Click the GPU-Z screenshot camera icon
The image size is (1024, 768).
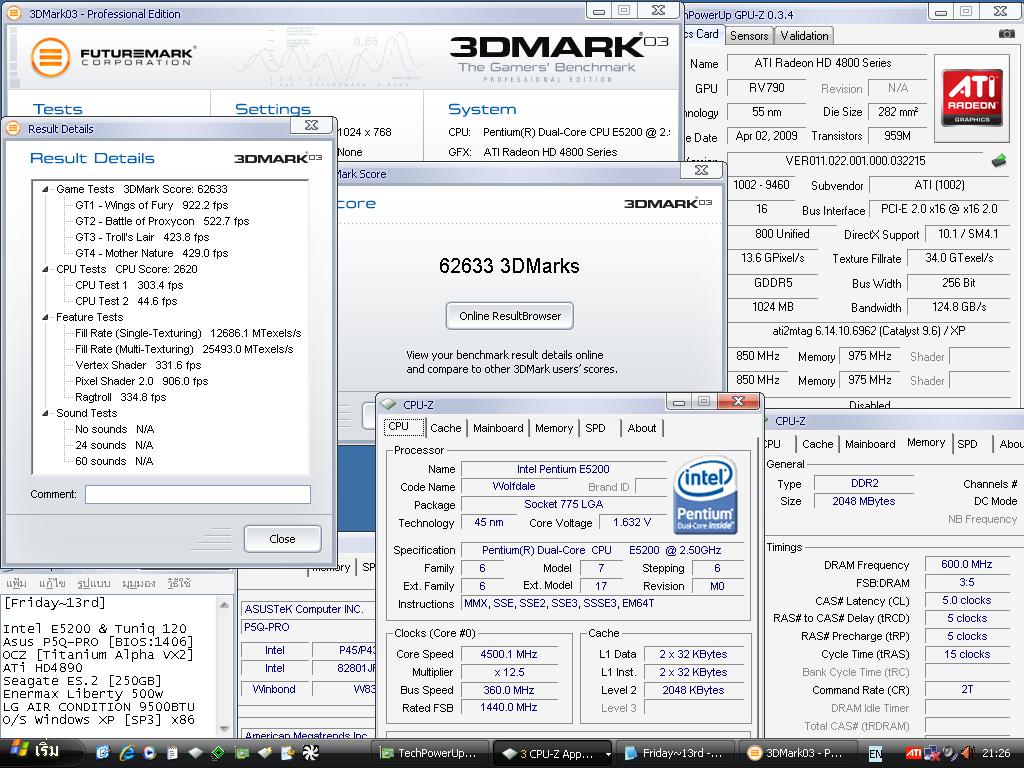(x=1006, y=34)
